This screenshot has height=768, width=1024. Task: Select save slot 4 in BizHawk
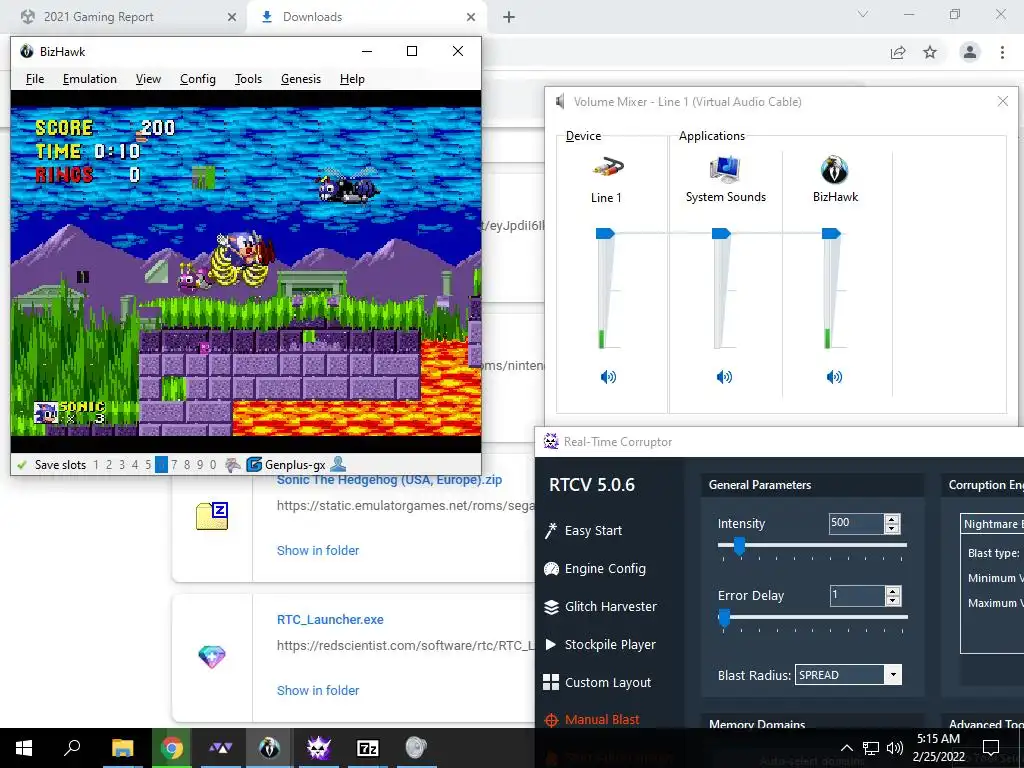135,465
